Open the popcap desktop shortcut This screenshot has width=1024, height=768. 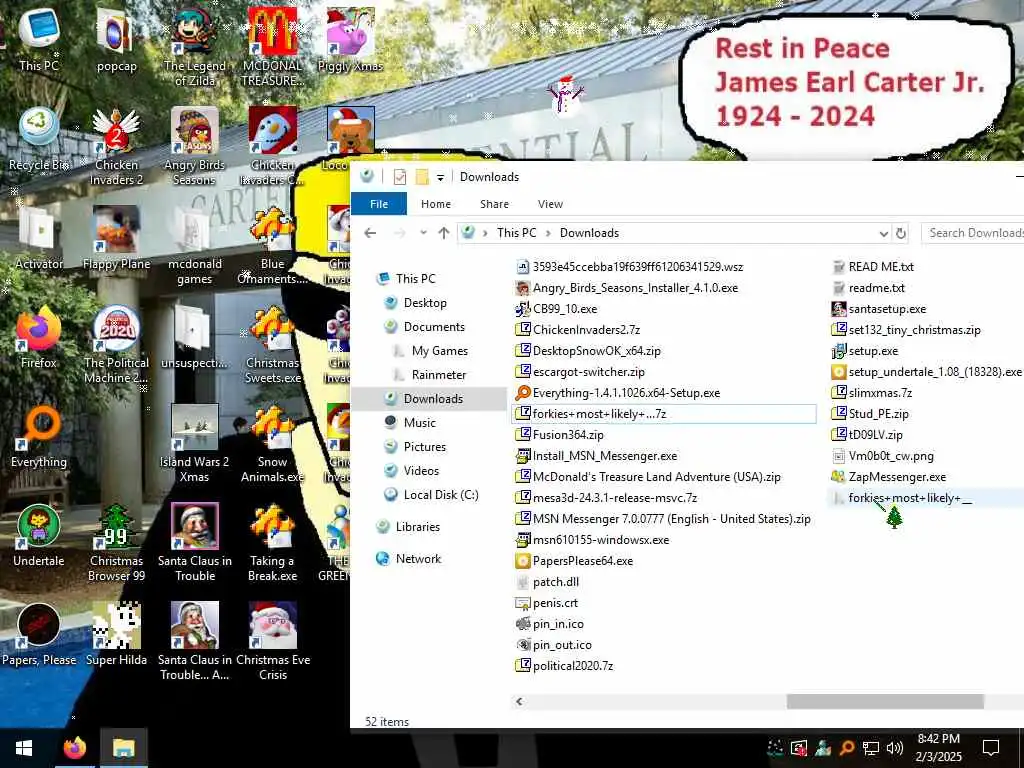point(116,39)
